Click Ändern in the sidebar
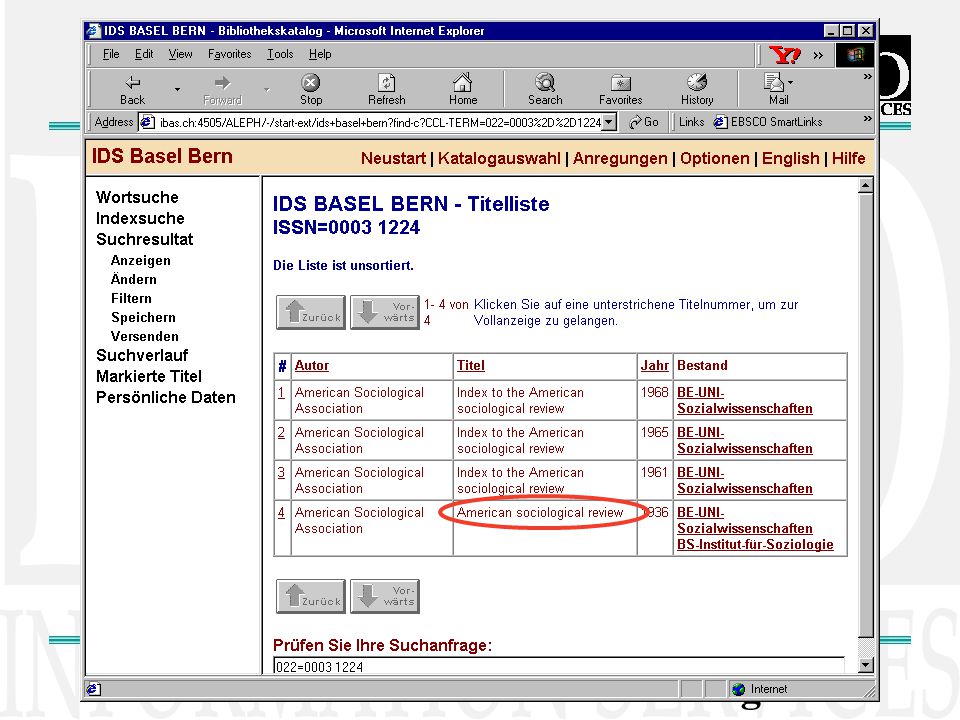 pyautogui.click(x=133, y=279)
